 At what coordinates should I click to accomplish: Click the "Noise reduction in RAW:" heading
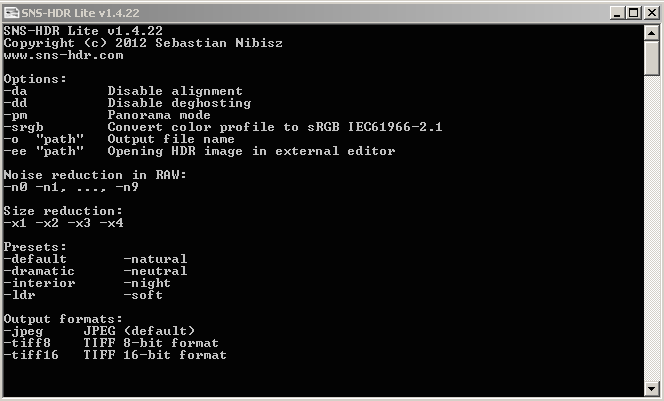tap(95, 175)
